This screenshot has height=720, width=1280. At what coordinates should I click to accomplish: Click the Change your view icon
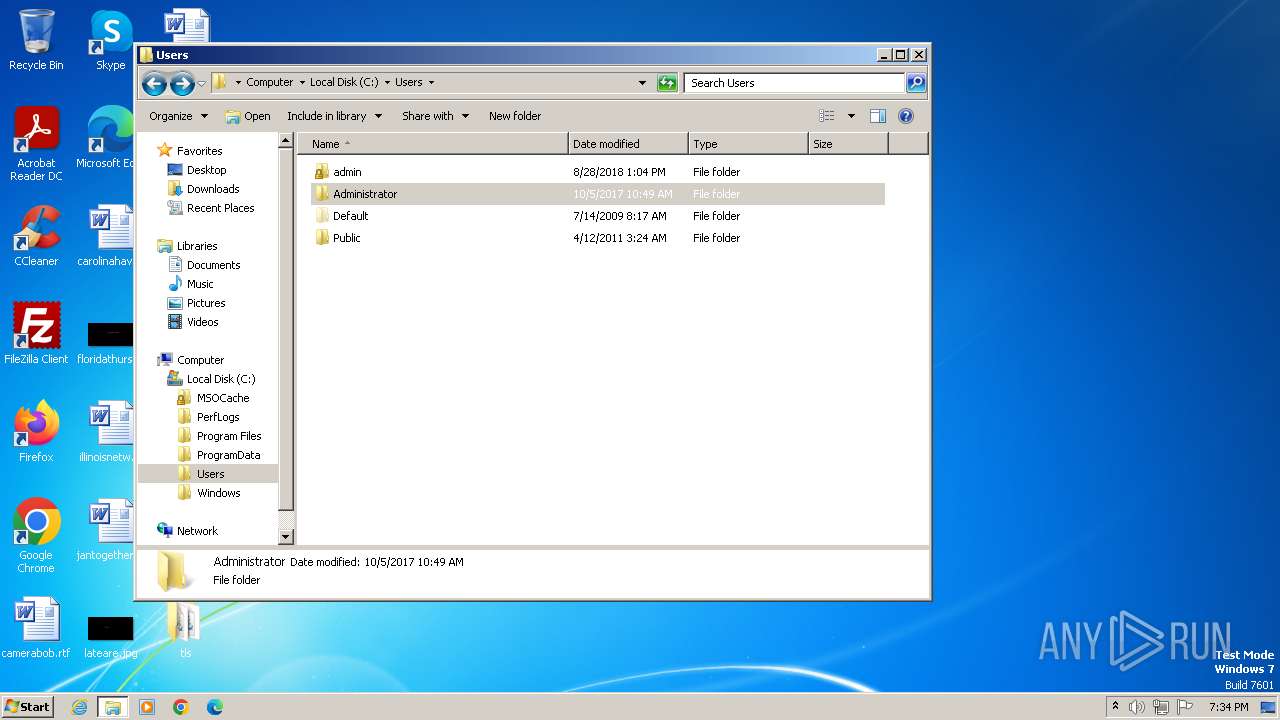coord(827,116)
